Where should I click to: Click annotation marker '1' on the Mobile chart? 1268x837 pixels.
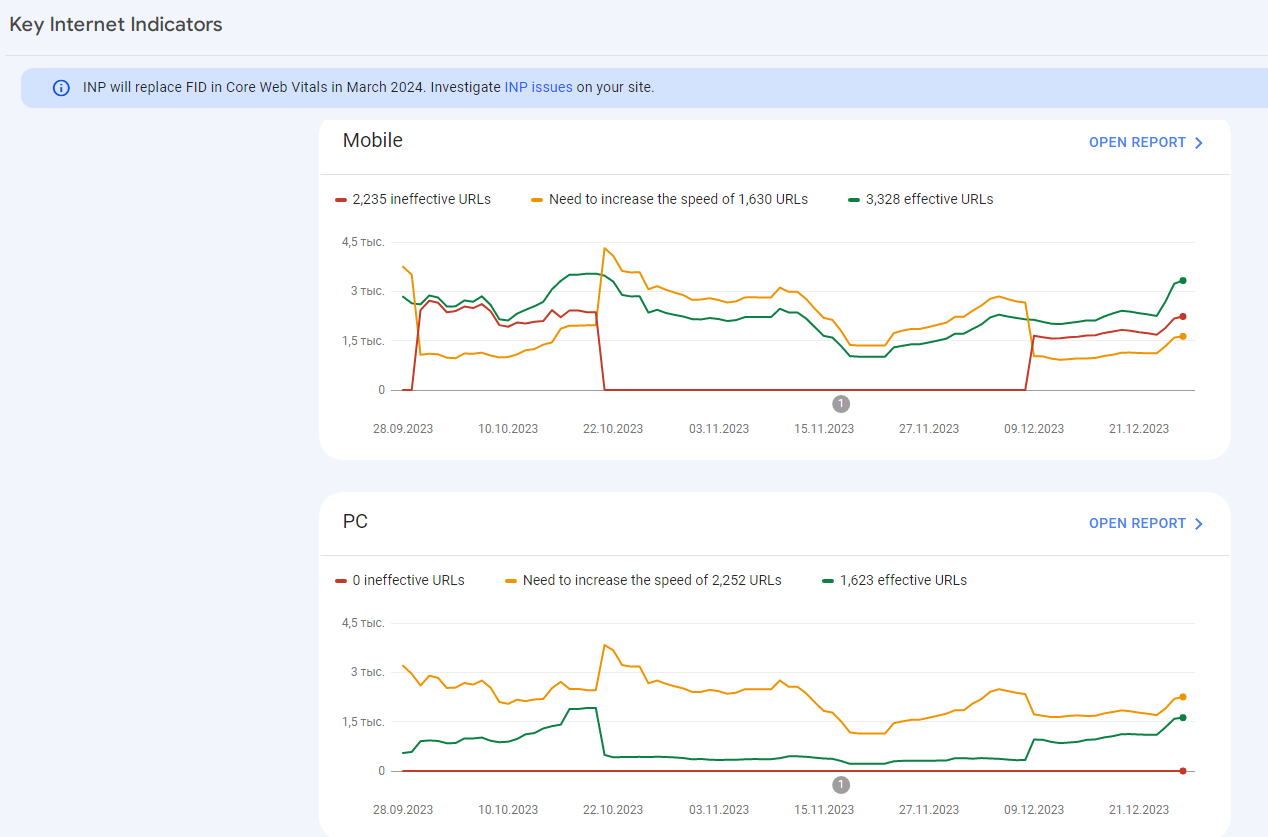[x=841, y=404]
